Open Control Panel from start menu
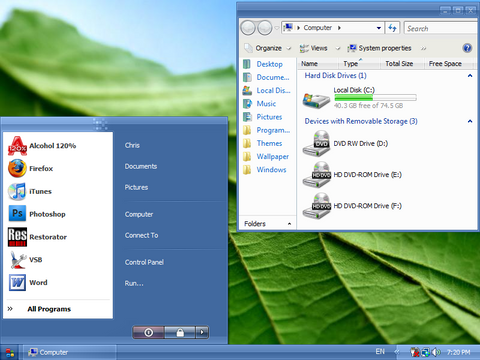480x360 pixels. pyautogui.click(x=144, y=262)
